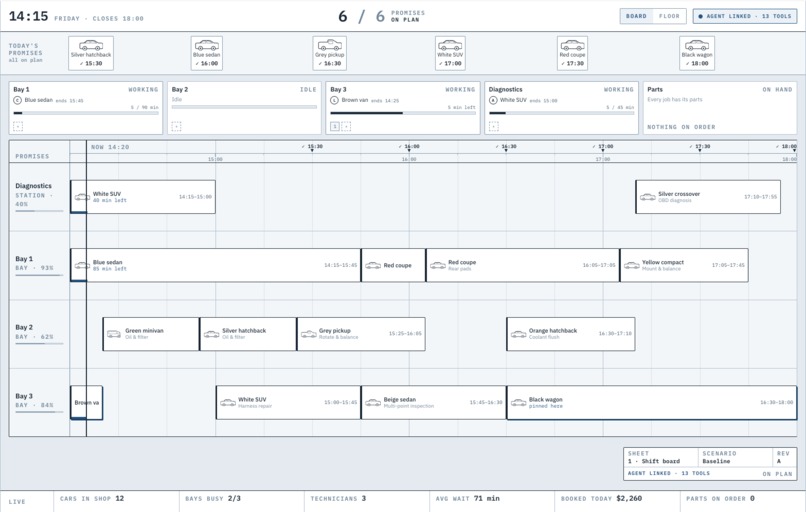Select the Diagnostics station row header
The image size is (806, 512).
click(x=39, y=197)
